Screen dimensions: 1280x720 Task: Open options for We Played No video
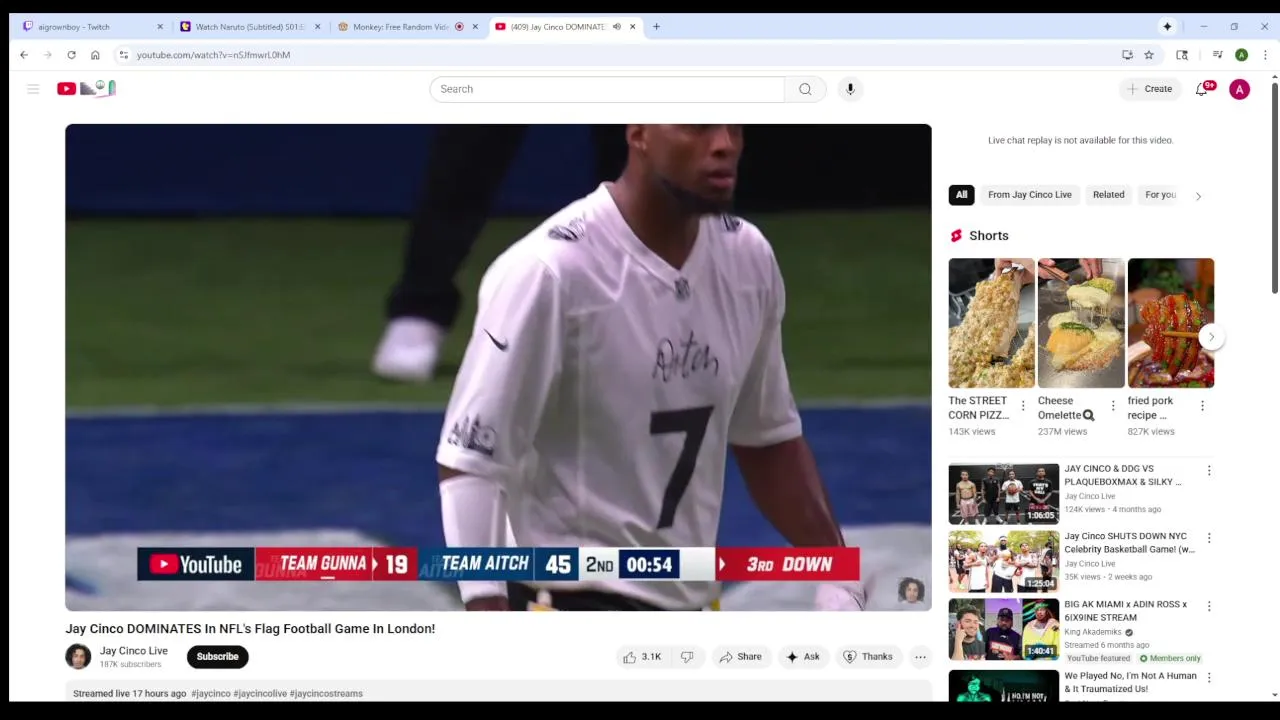pos(1209,677)
